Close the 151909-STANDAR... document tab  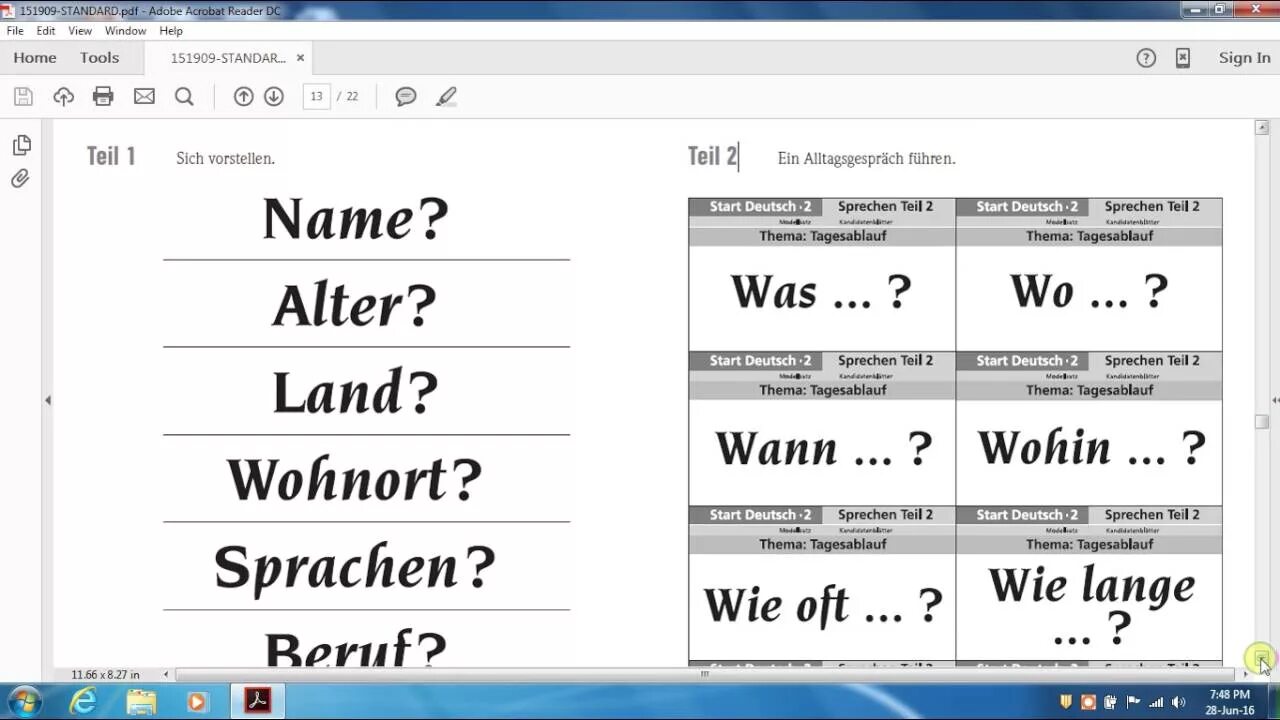pyautogui.click(x=300, y=58)
